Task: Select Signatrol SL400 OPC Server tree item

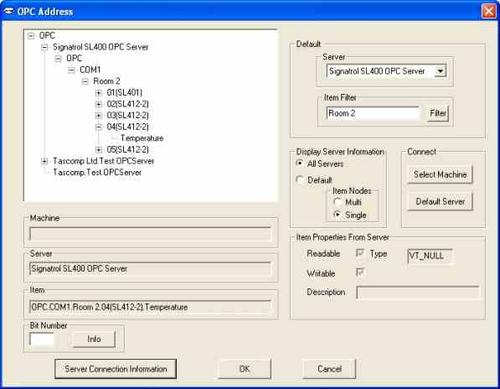Action: point(100,47)
